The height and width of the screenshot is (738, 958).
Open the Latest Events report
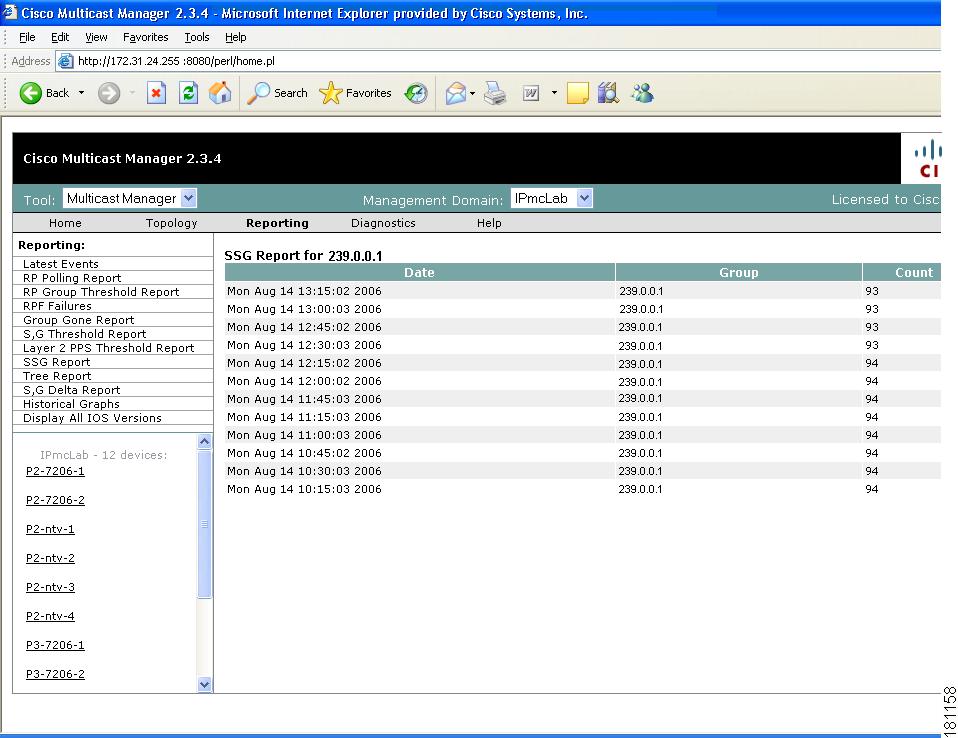click(x=60, y=264)
